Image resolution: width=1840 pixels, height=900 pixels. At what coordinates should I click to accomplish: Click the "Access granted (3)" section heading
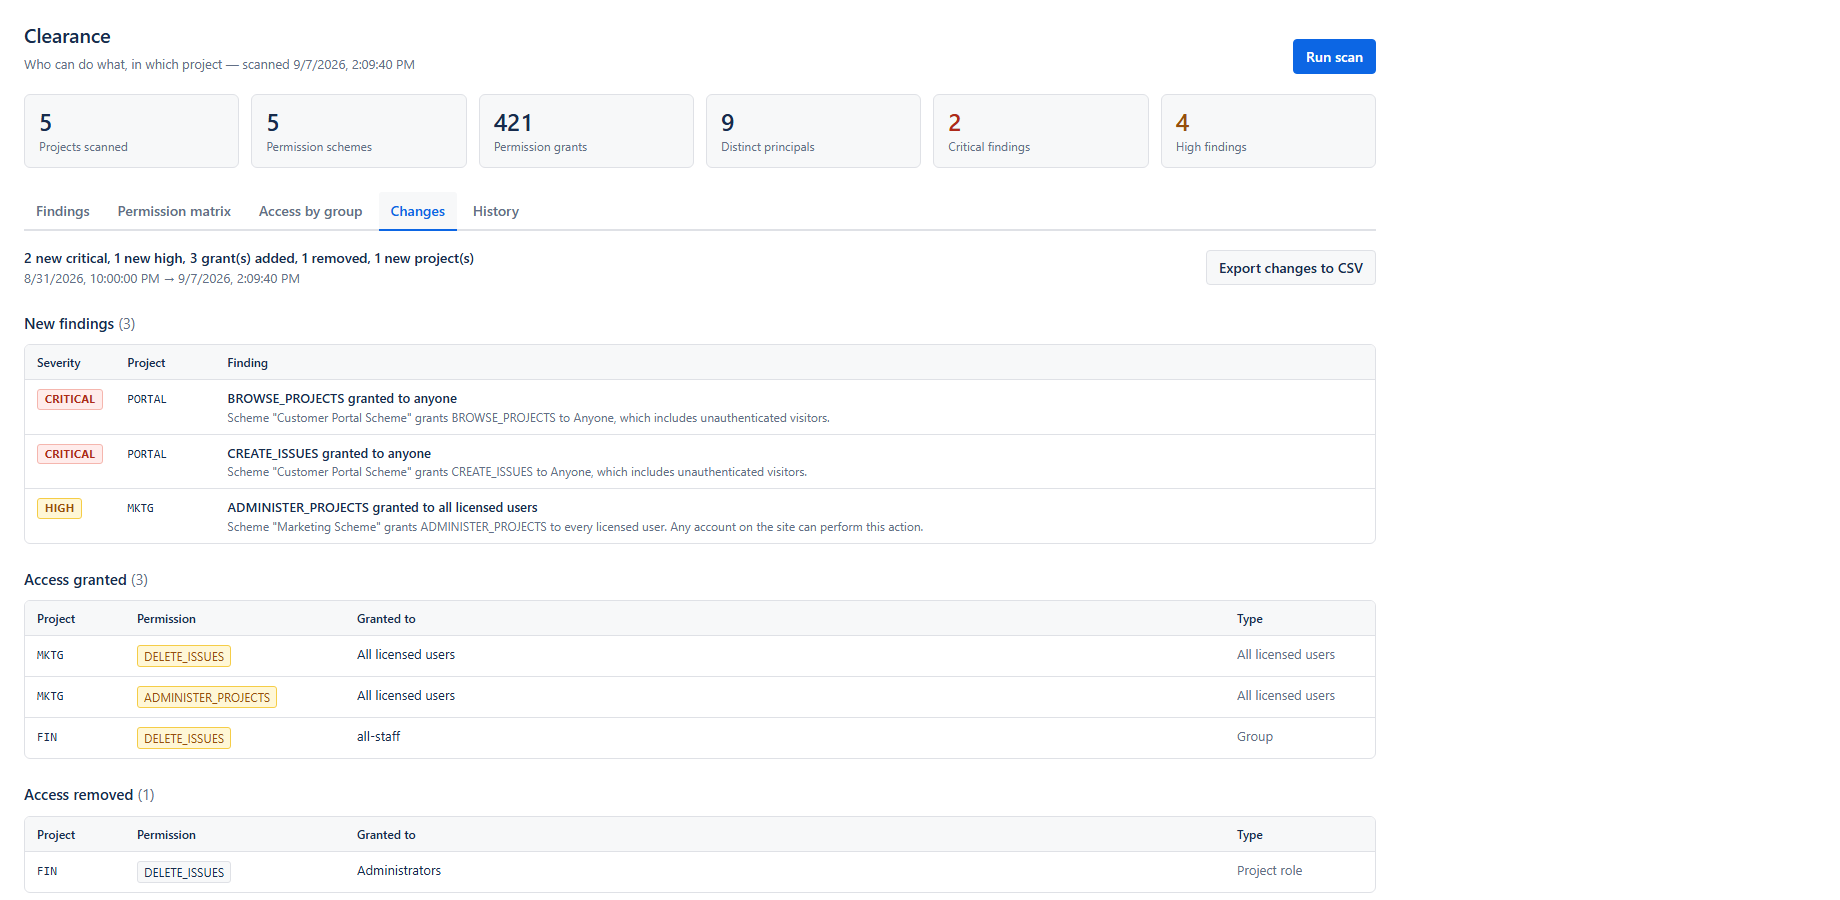[x=86, y=580]
